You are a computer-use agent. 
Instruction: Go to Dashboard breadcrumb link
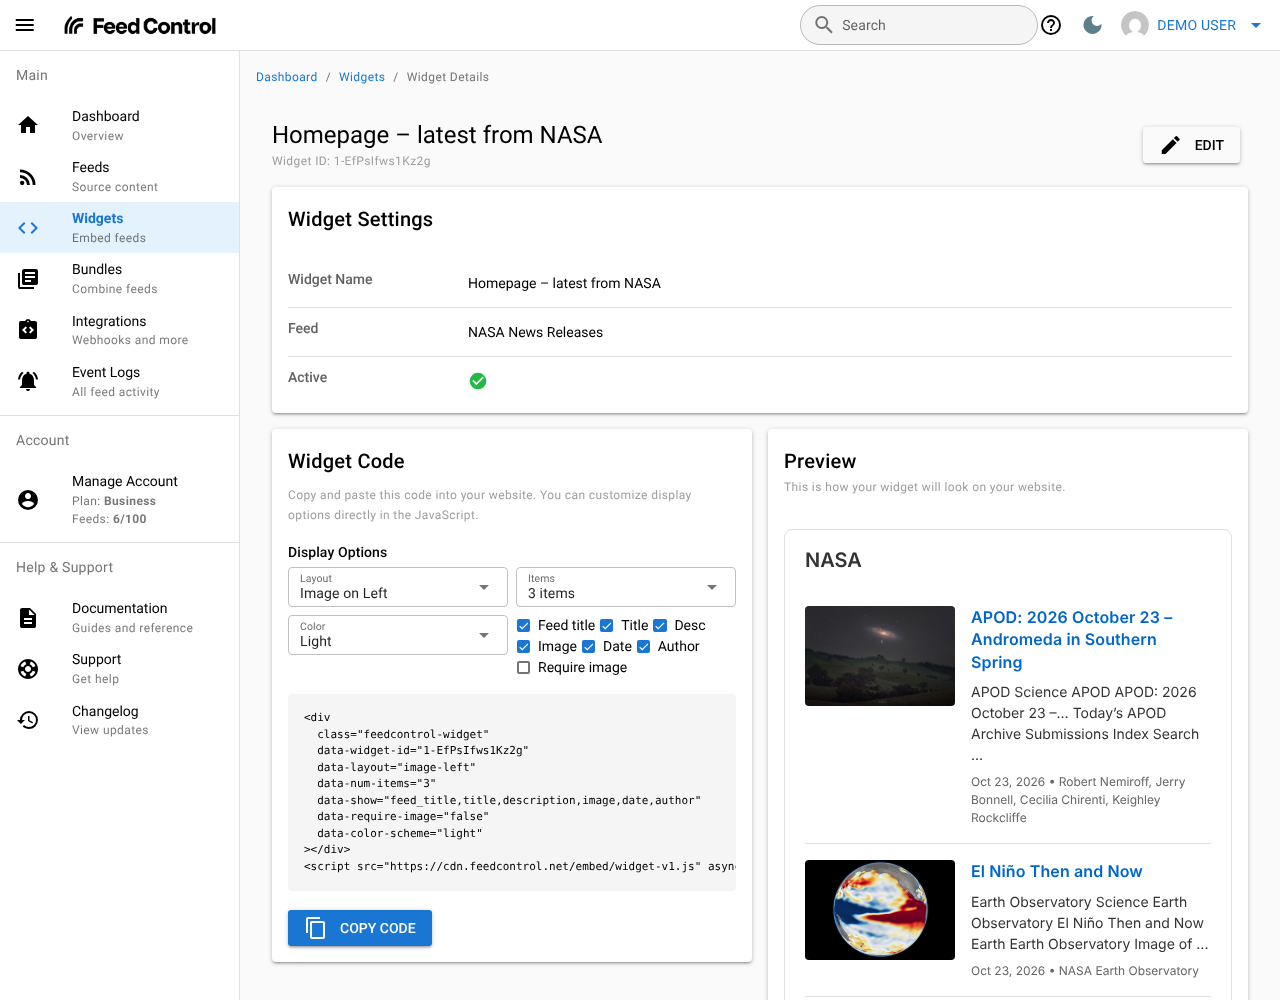[287, 77]
